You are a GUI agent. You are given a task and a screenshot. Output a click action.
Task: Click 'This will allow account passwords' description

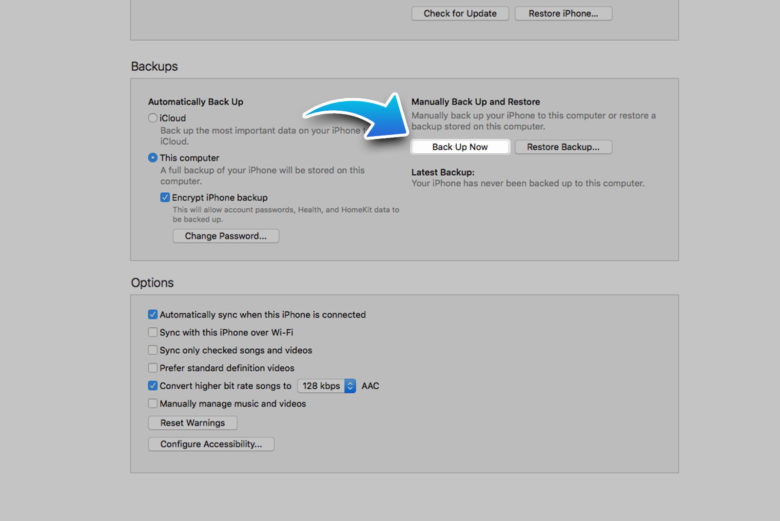(286, 214)
